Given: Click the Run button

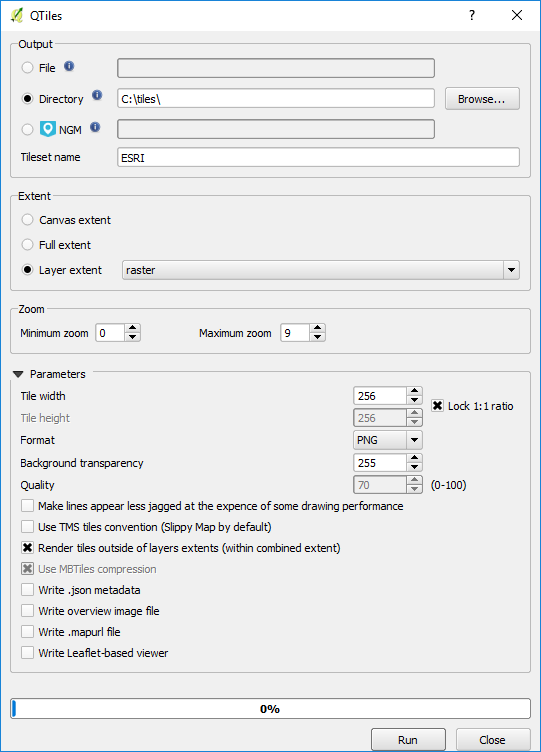Looking at the screenshot, I should [x=408, y=740].
